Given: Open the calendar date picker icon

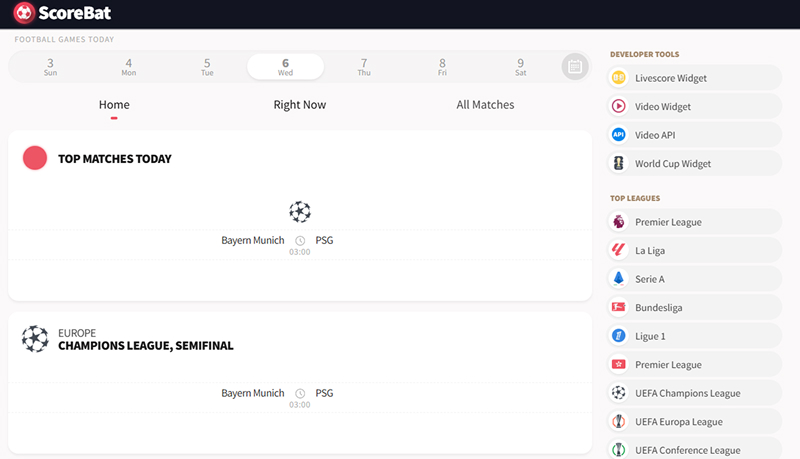Looking at the screenshot, I should [575, 66].
